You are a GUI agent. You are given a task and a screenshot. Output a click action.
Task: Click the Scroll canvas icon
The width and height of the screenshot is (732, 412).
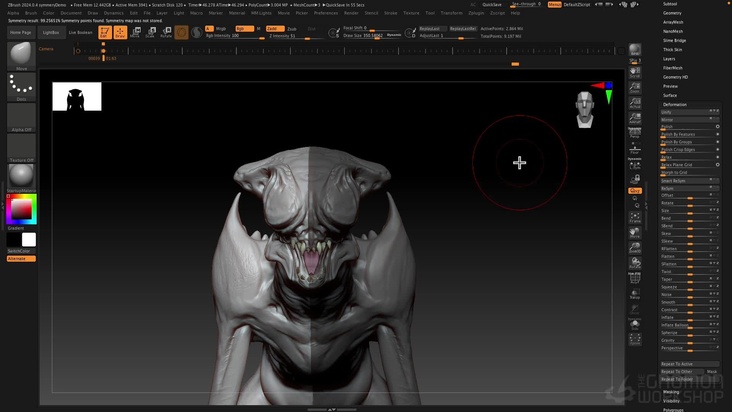click(x=634, y=72)
